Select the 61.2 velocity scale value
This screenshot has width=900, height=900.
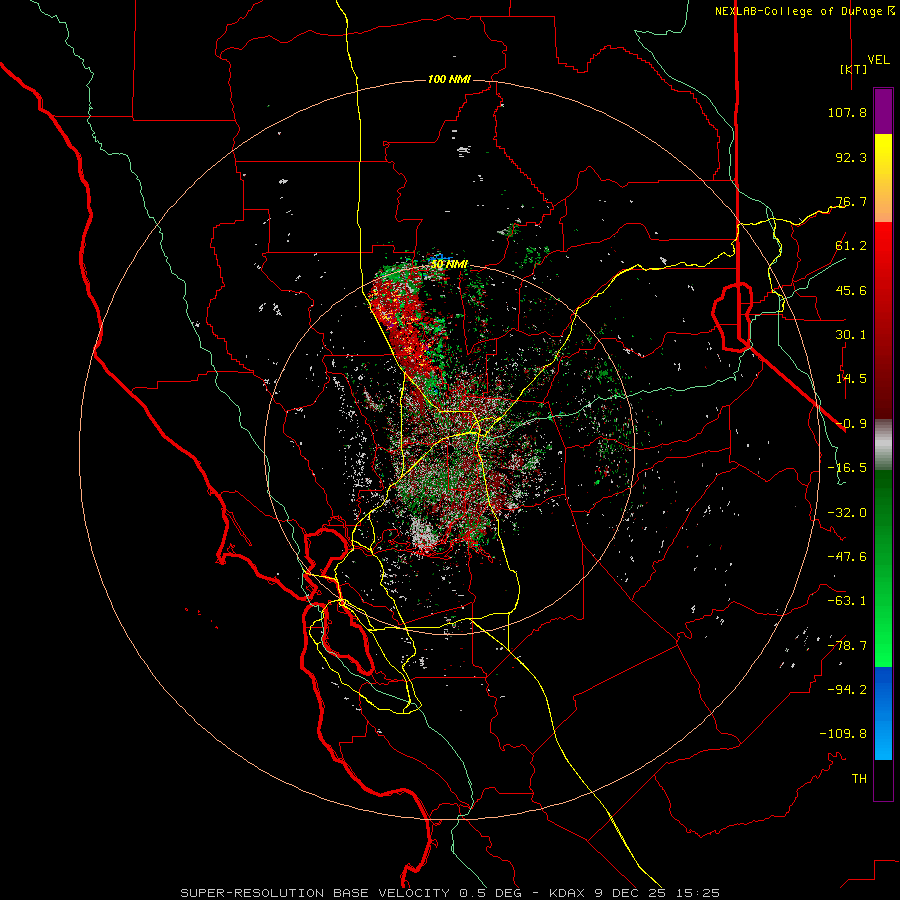851,246
